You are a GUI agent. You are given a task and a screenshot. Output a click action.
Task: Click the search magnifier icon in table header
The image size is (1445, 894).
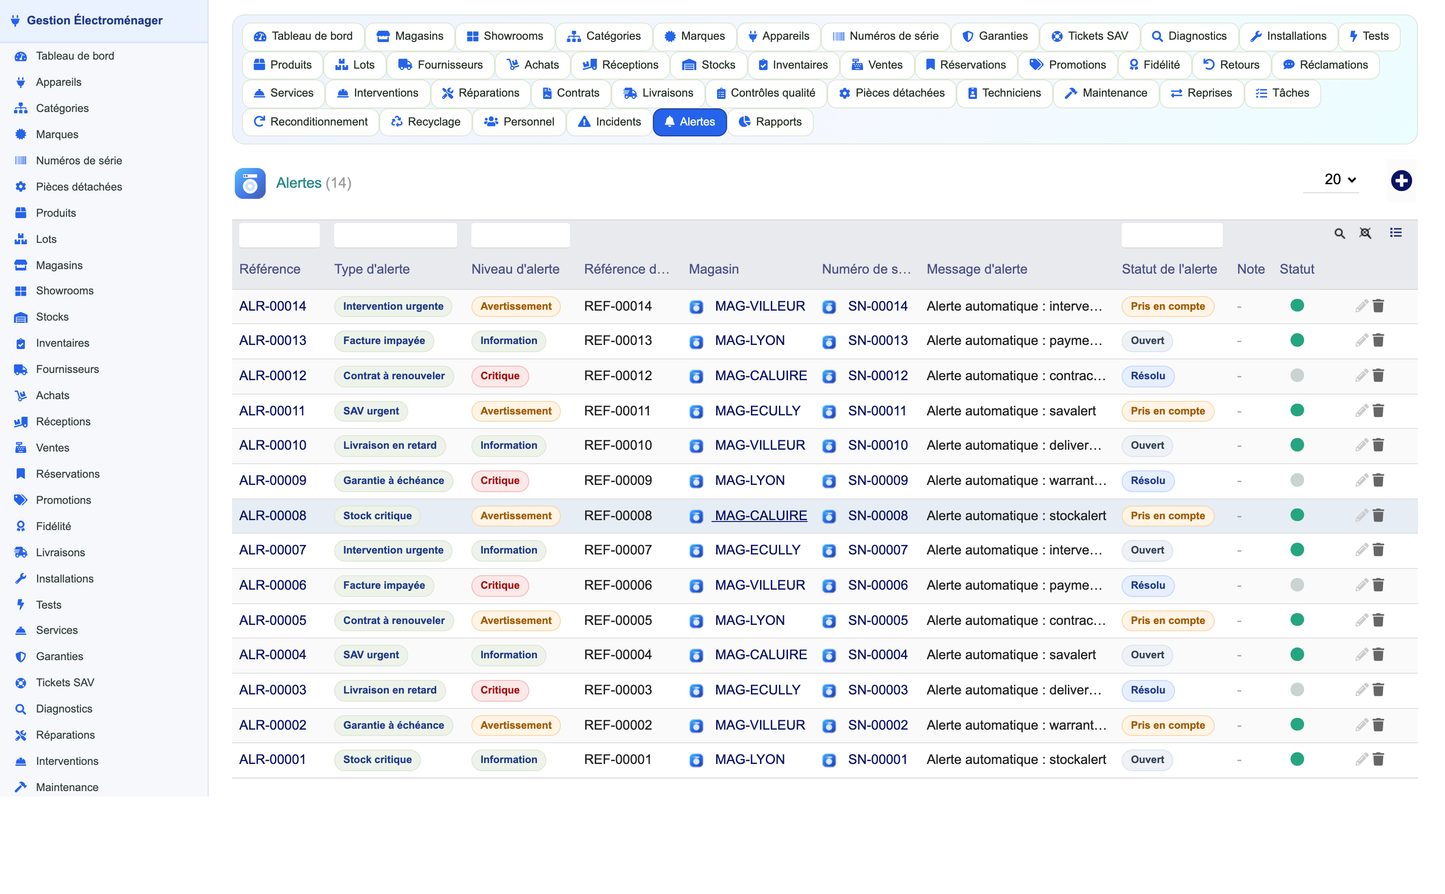point(1339,234)
